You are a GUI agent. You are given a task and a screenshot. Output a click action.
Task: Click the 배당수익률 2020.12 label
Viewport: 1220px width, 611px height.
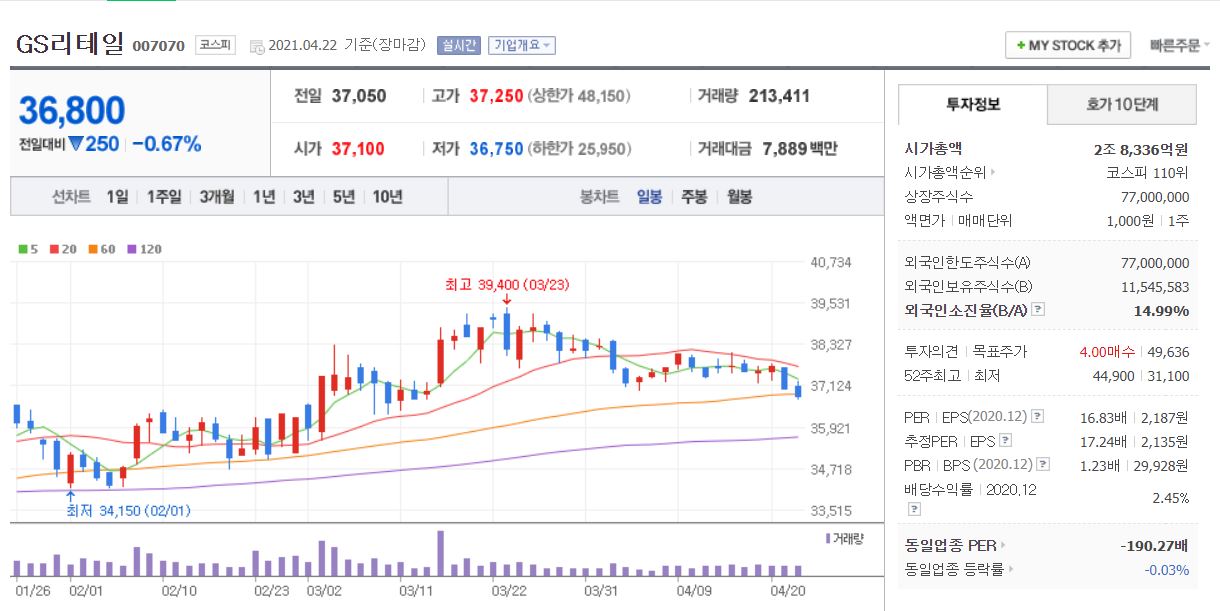tap(970, 489)
